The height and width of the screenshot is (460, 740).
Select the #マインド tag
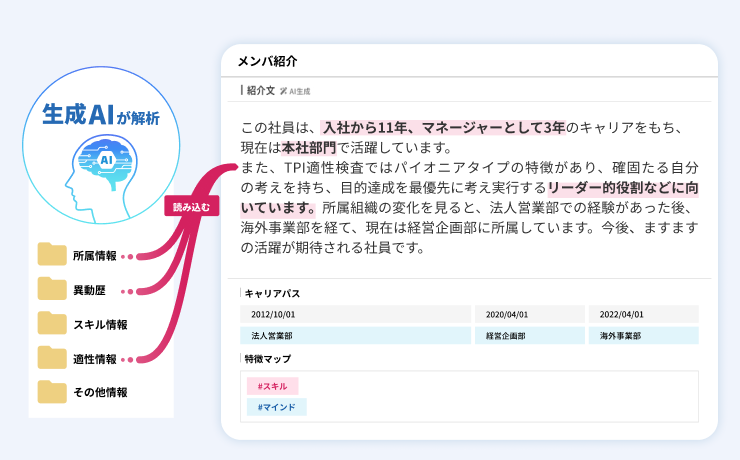[277, 407]
